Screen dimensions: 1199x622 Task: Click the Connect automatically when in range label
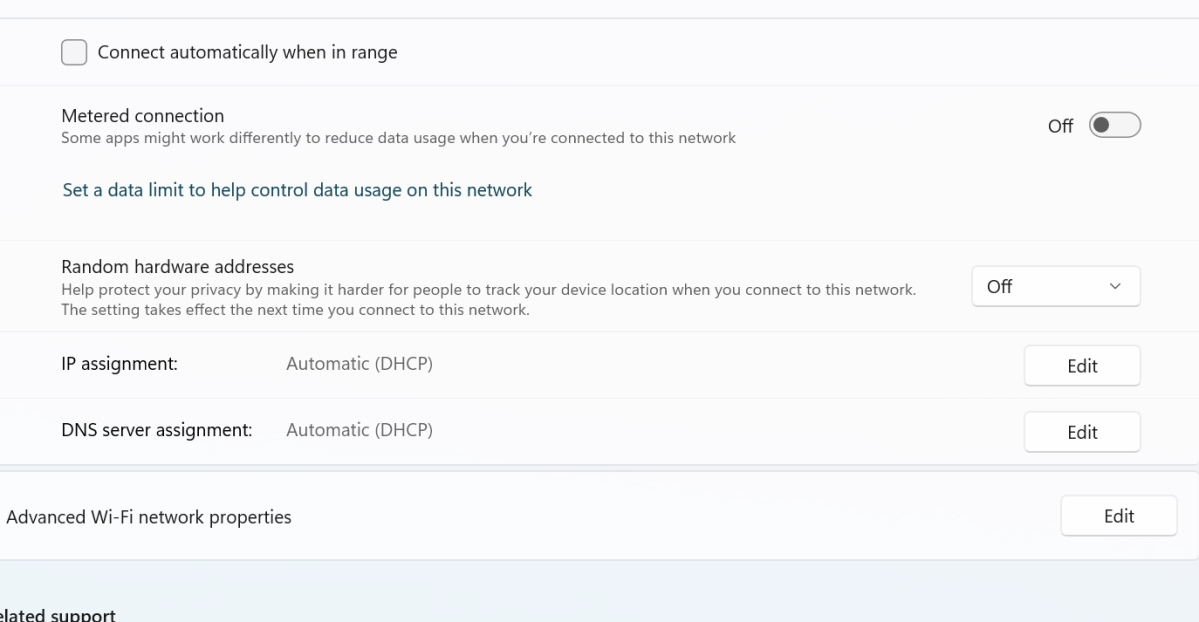[x=247, y=53]
